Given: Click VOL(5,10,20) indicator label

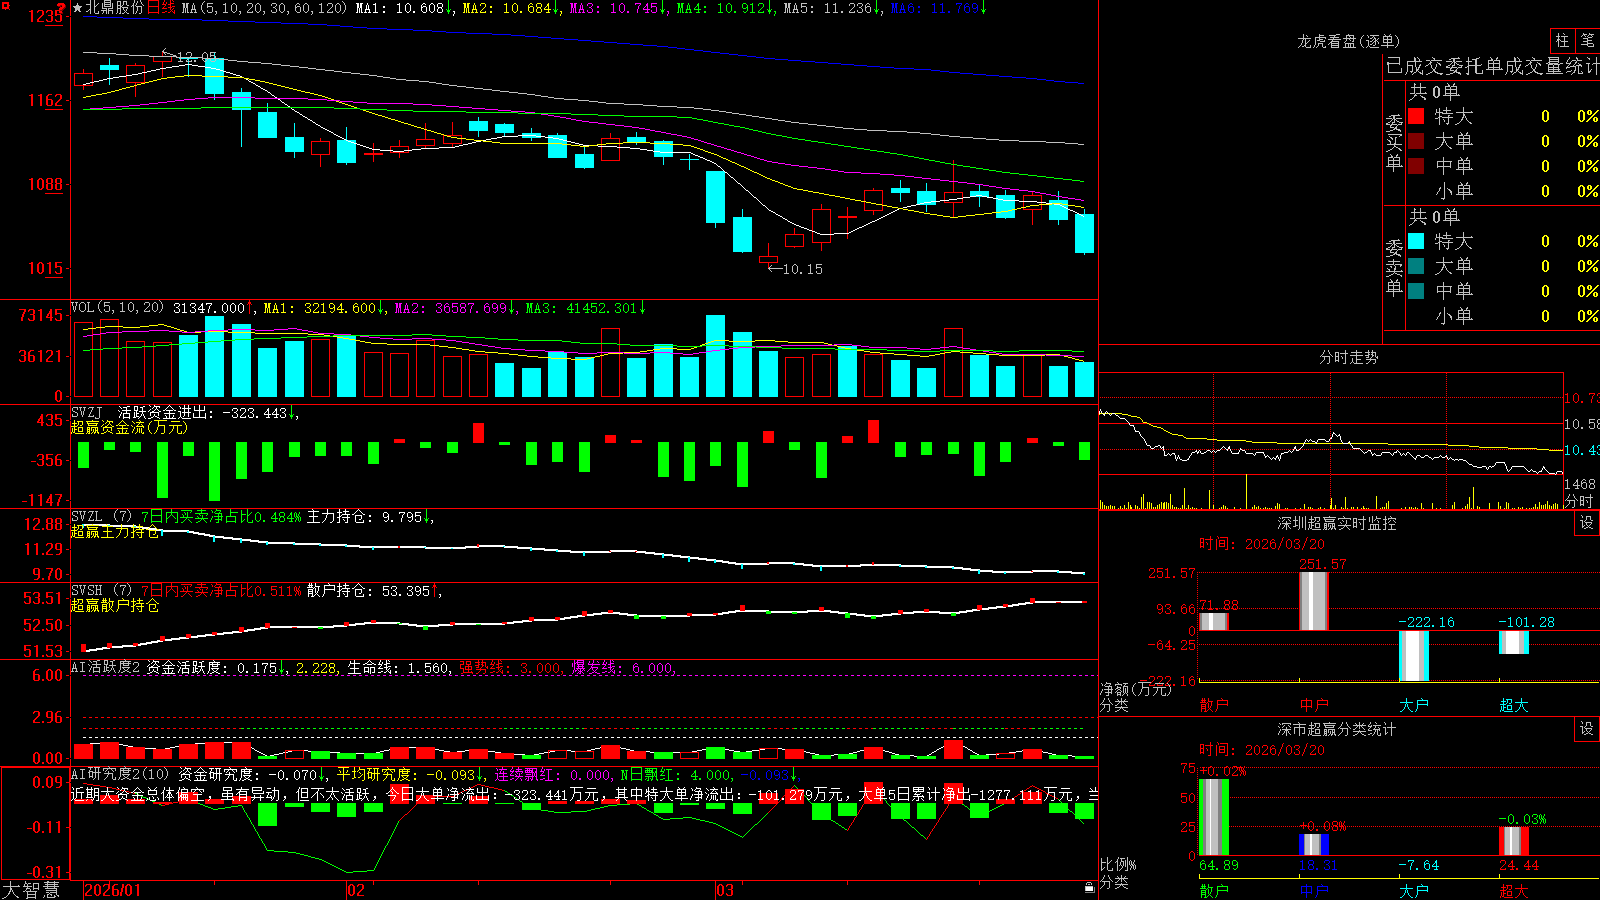Looking at the screenshot, I should point(117,308).
